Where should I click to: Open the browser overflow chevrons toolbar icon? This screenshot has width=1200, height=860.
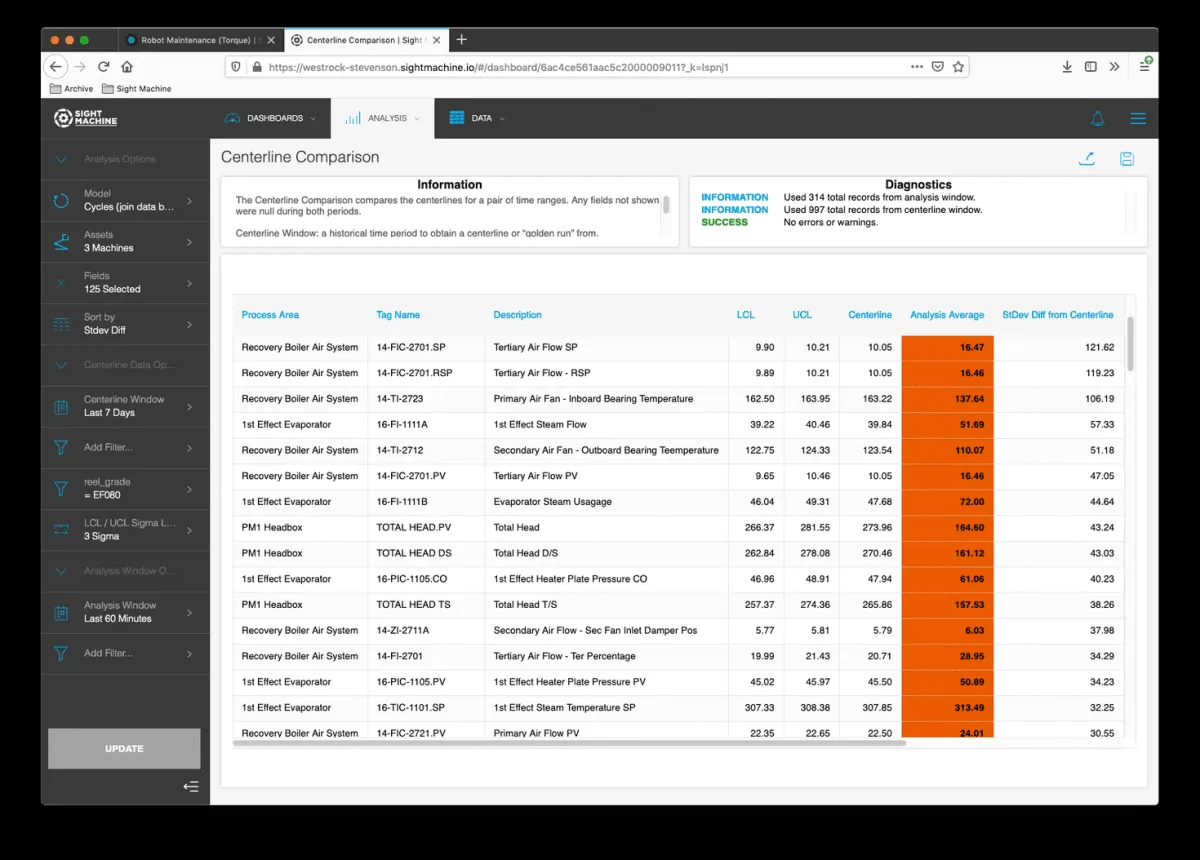1114,67
